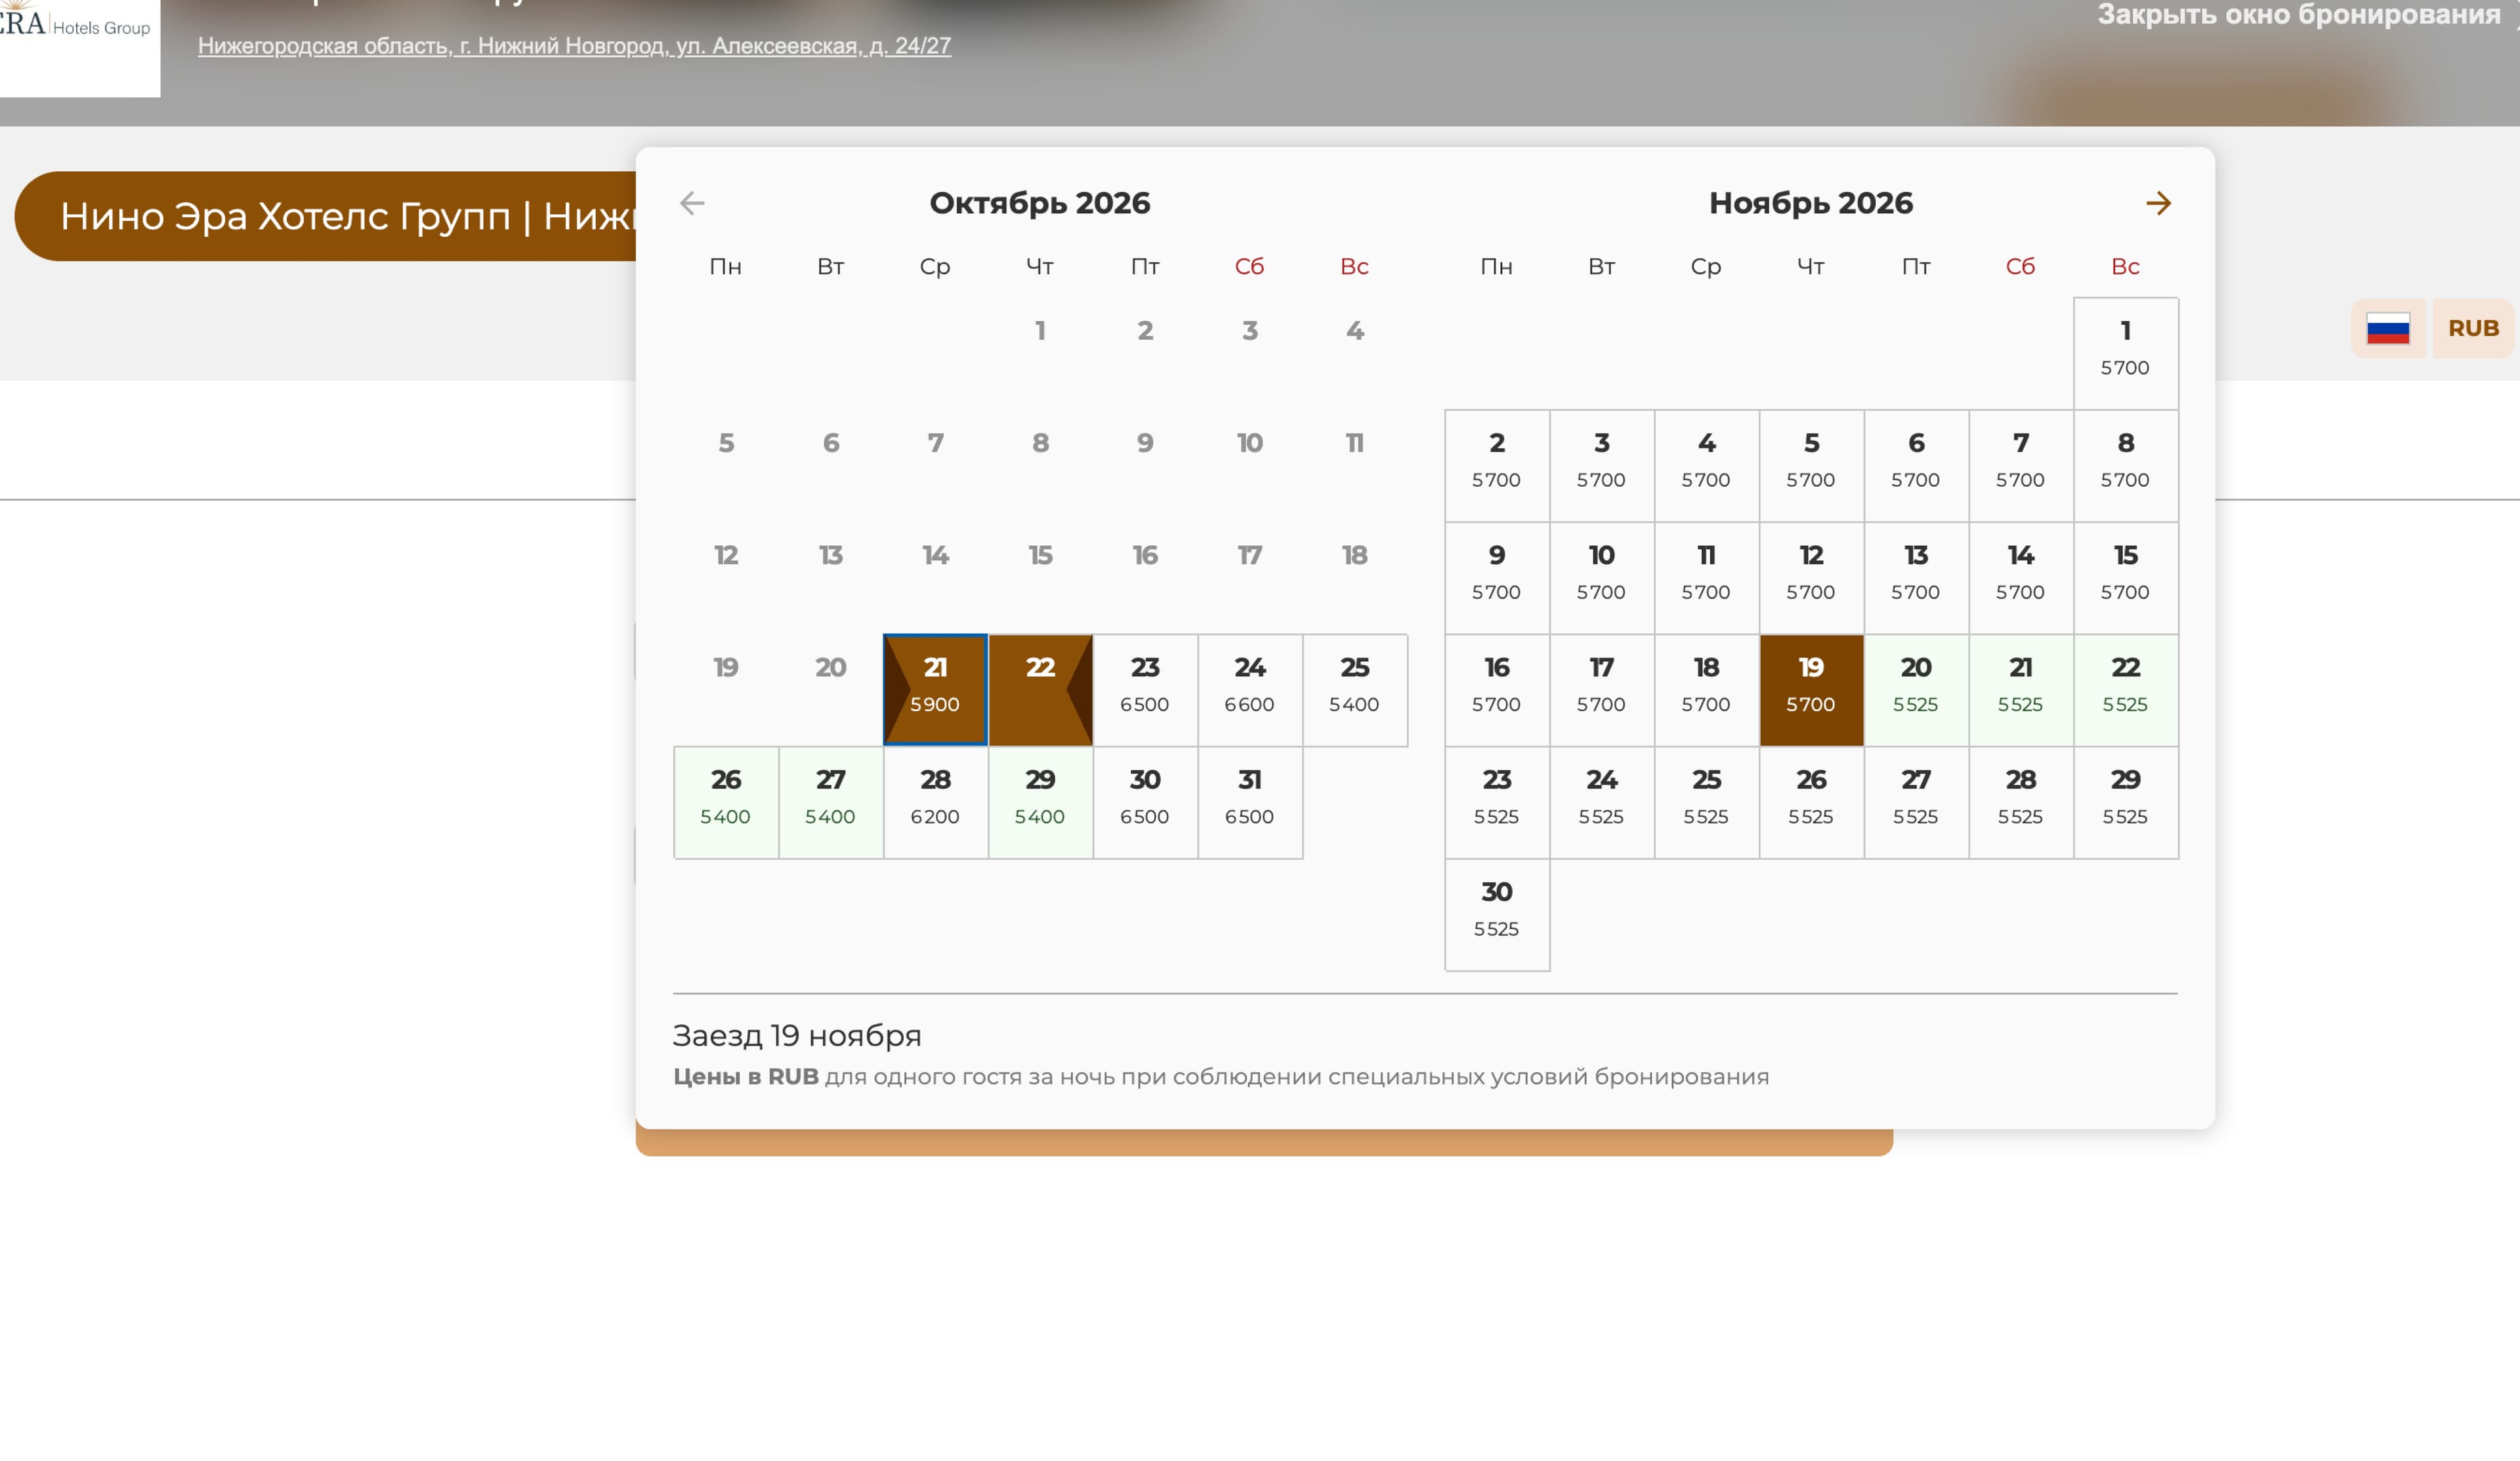Open the hotel address link
The width and height of the screenshot is (2520, 1461).
[574, 46]
